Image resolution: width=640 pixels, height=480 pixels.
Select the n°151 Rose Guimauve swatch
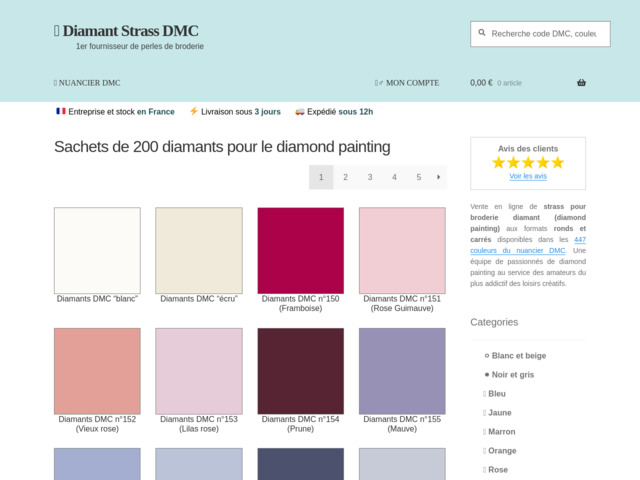point(402,250)
